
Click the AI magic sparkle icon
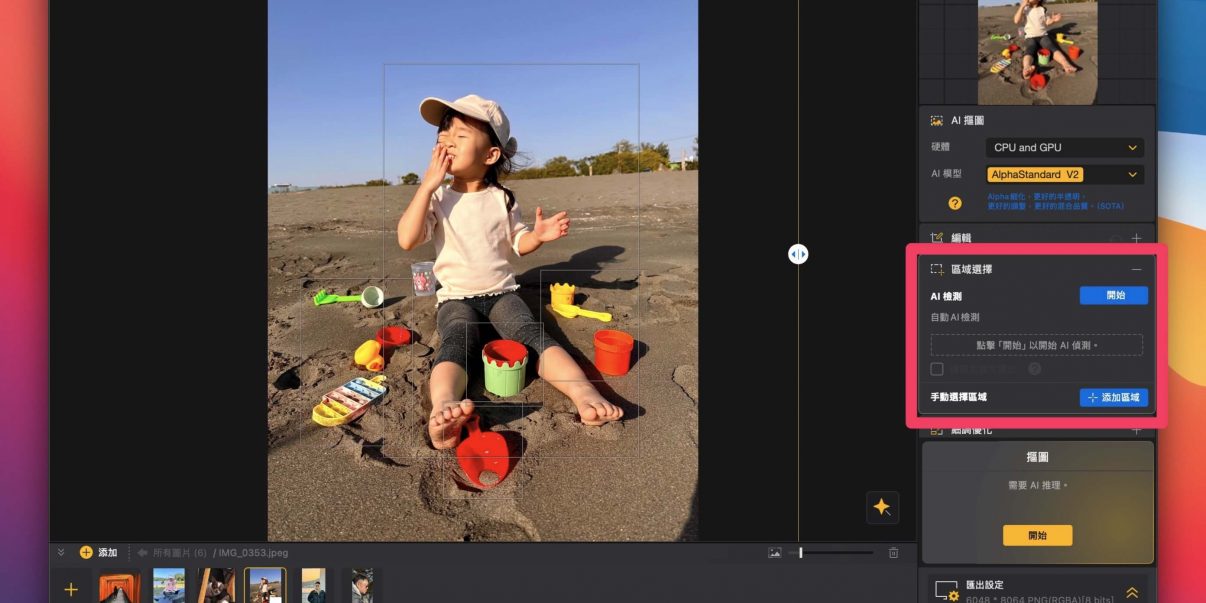tap(882, 508)
